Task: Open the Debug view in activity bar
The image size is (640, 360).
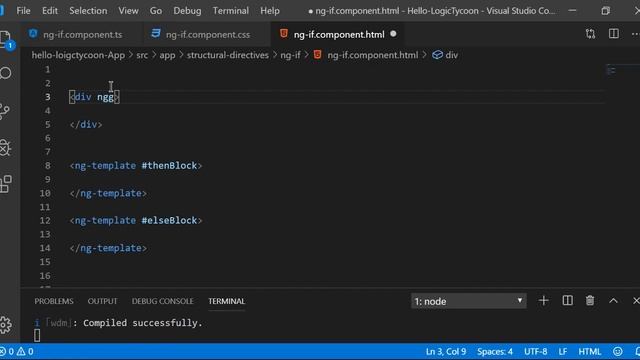Action: pos(5,148)
